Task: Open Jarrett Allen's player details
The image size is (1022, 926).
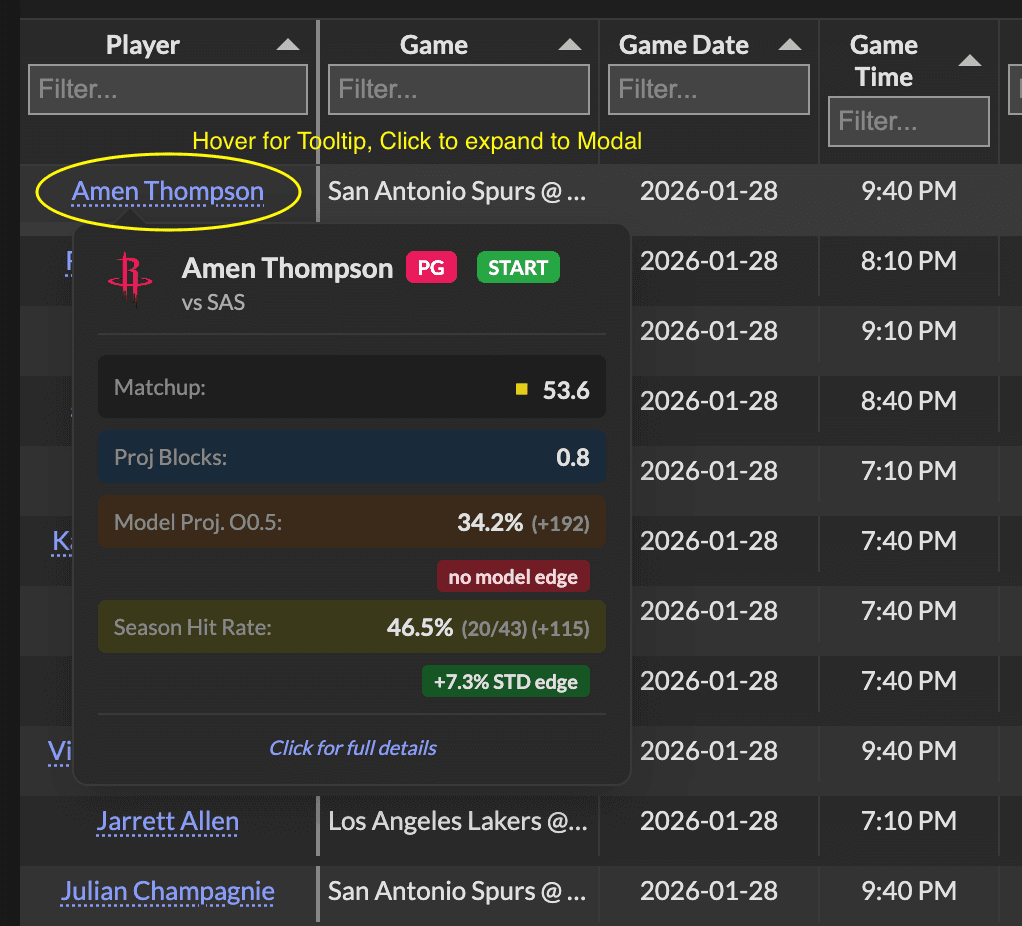Action: [168, 822]
